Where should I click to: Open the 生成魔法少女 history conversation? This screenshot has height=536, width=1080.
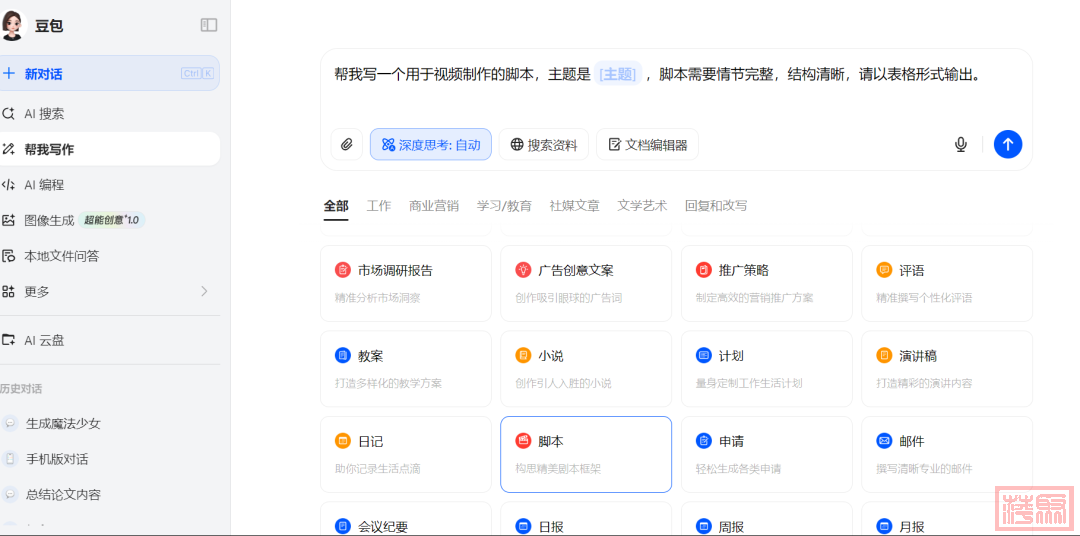pyautogui.click(x=110, y=423)
